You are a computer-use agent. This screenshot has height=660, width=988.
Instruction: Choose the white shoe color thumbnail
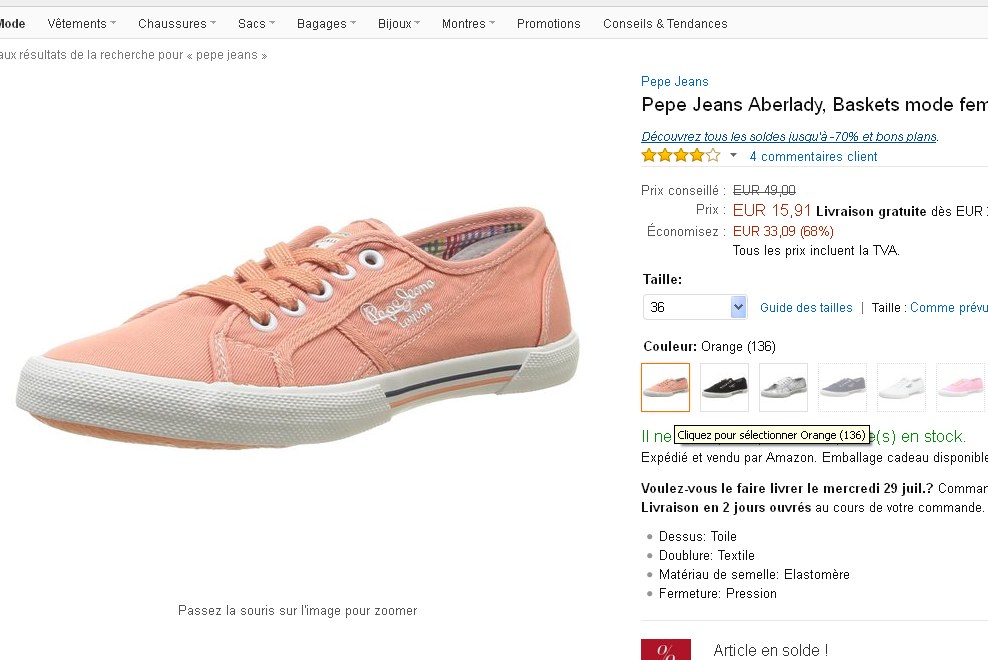click(x=901, y=387)
